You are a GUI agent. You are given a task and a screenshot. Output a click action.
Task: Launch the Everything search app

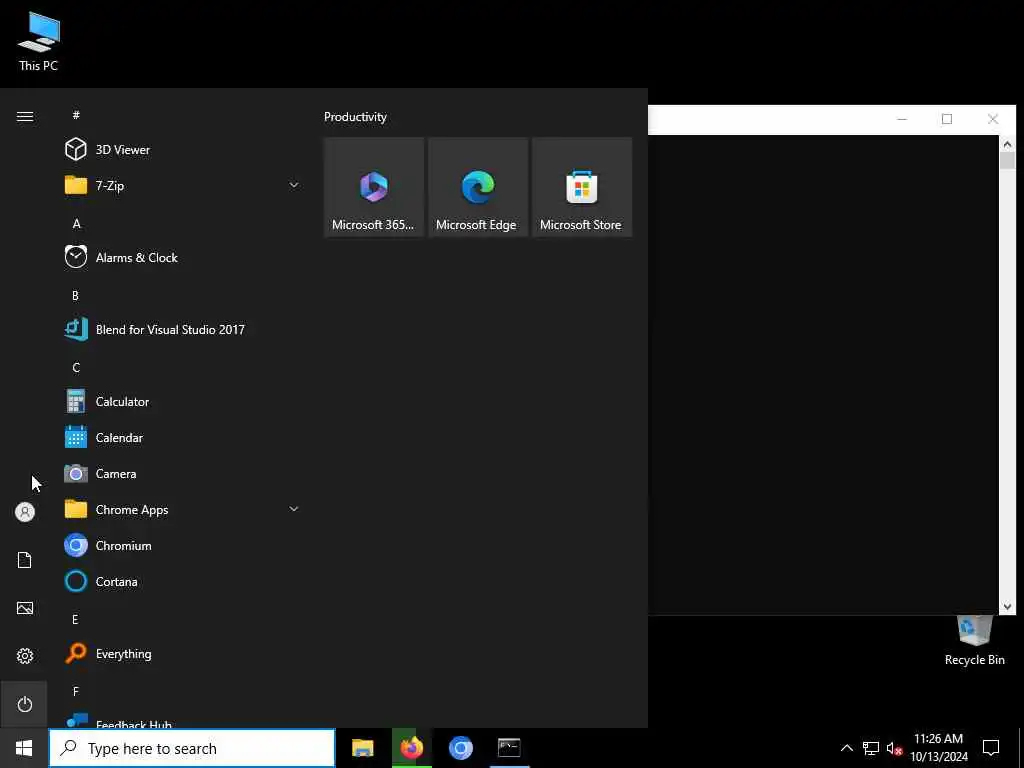coord(183,654)
